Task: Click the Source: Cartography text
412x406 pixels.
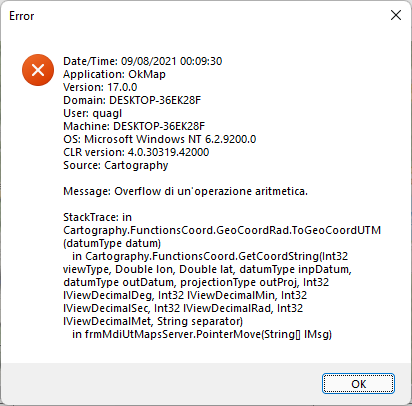Action: (x=116, y=165)
